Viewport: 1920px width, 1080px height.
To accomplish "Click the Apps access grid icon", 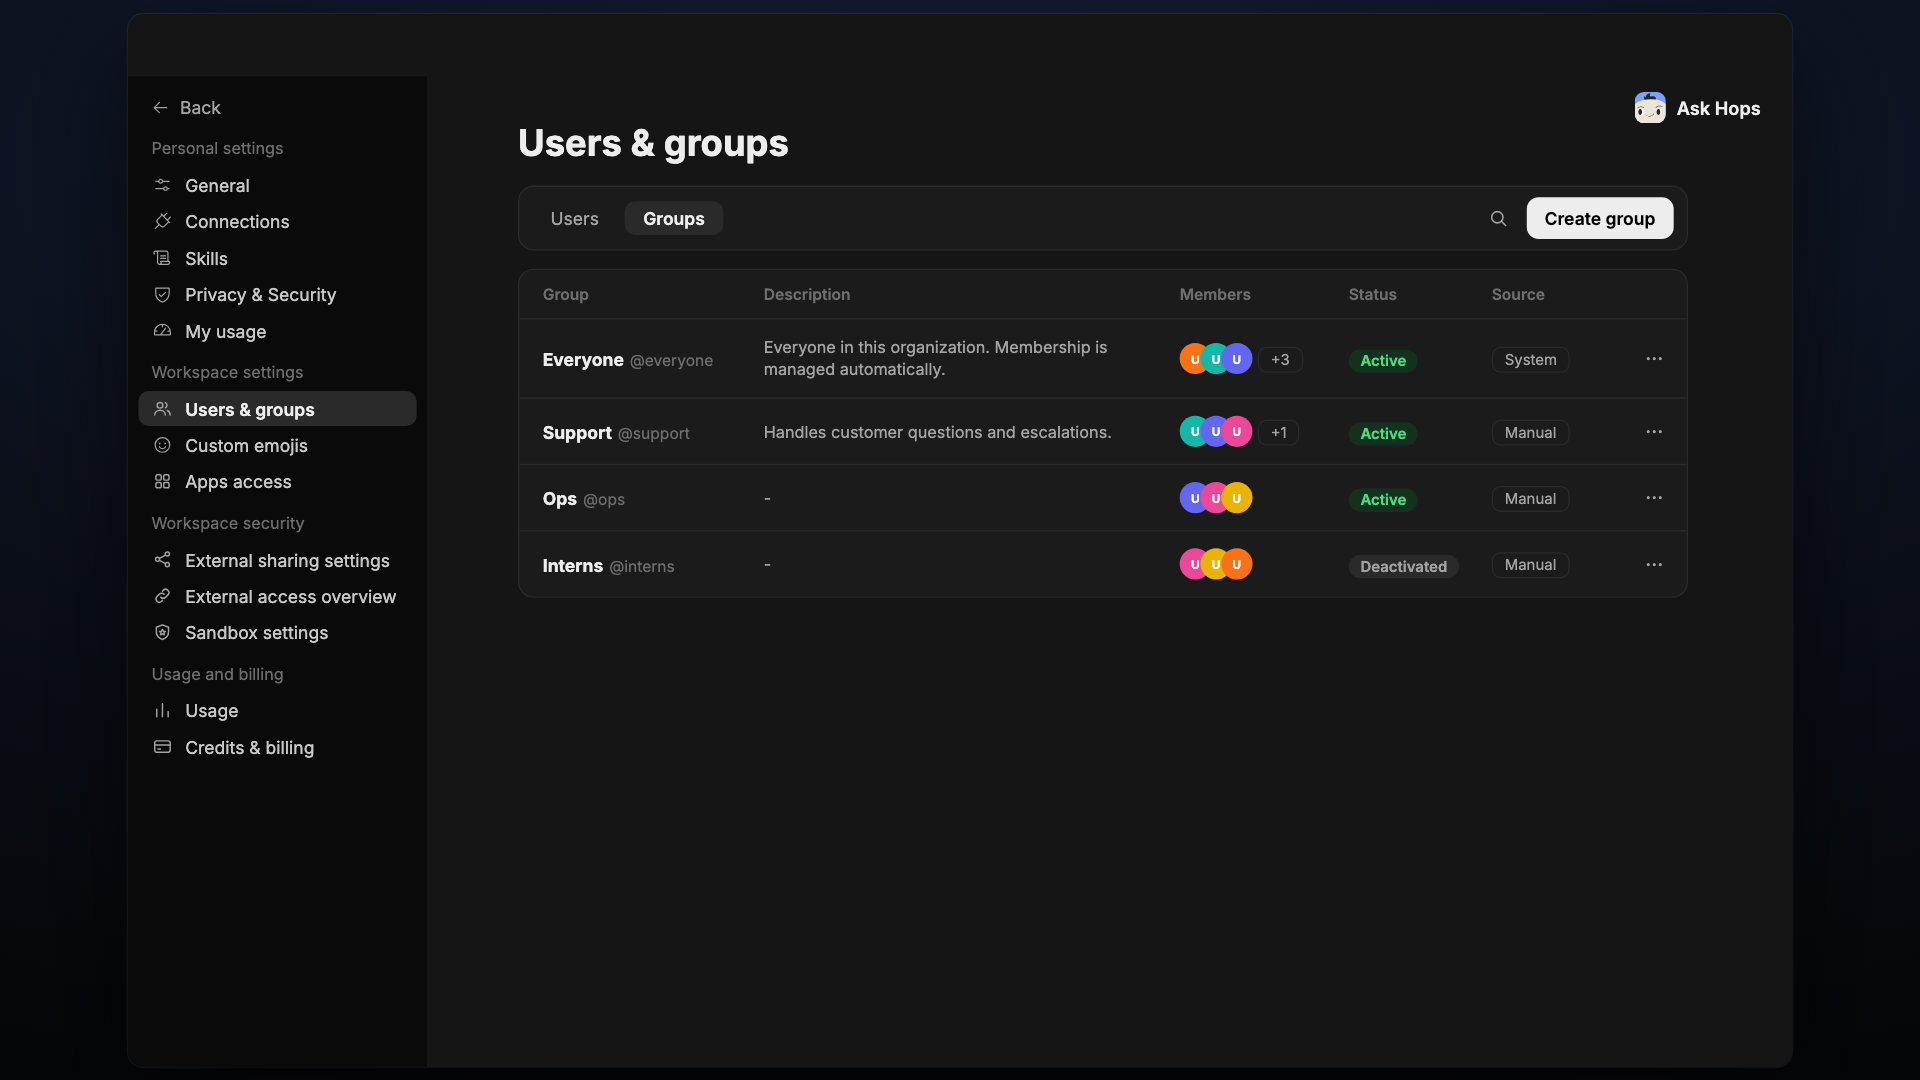I will 162,481.
